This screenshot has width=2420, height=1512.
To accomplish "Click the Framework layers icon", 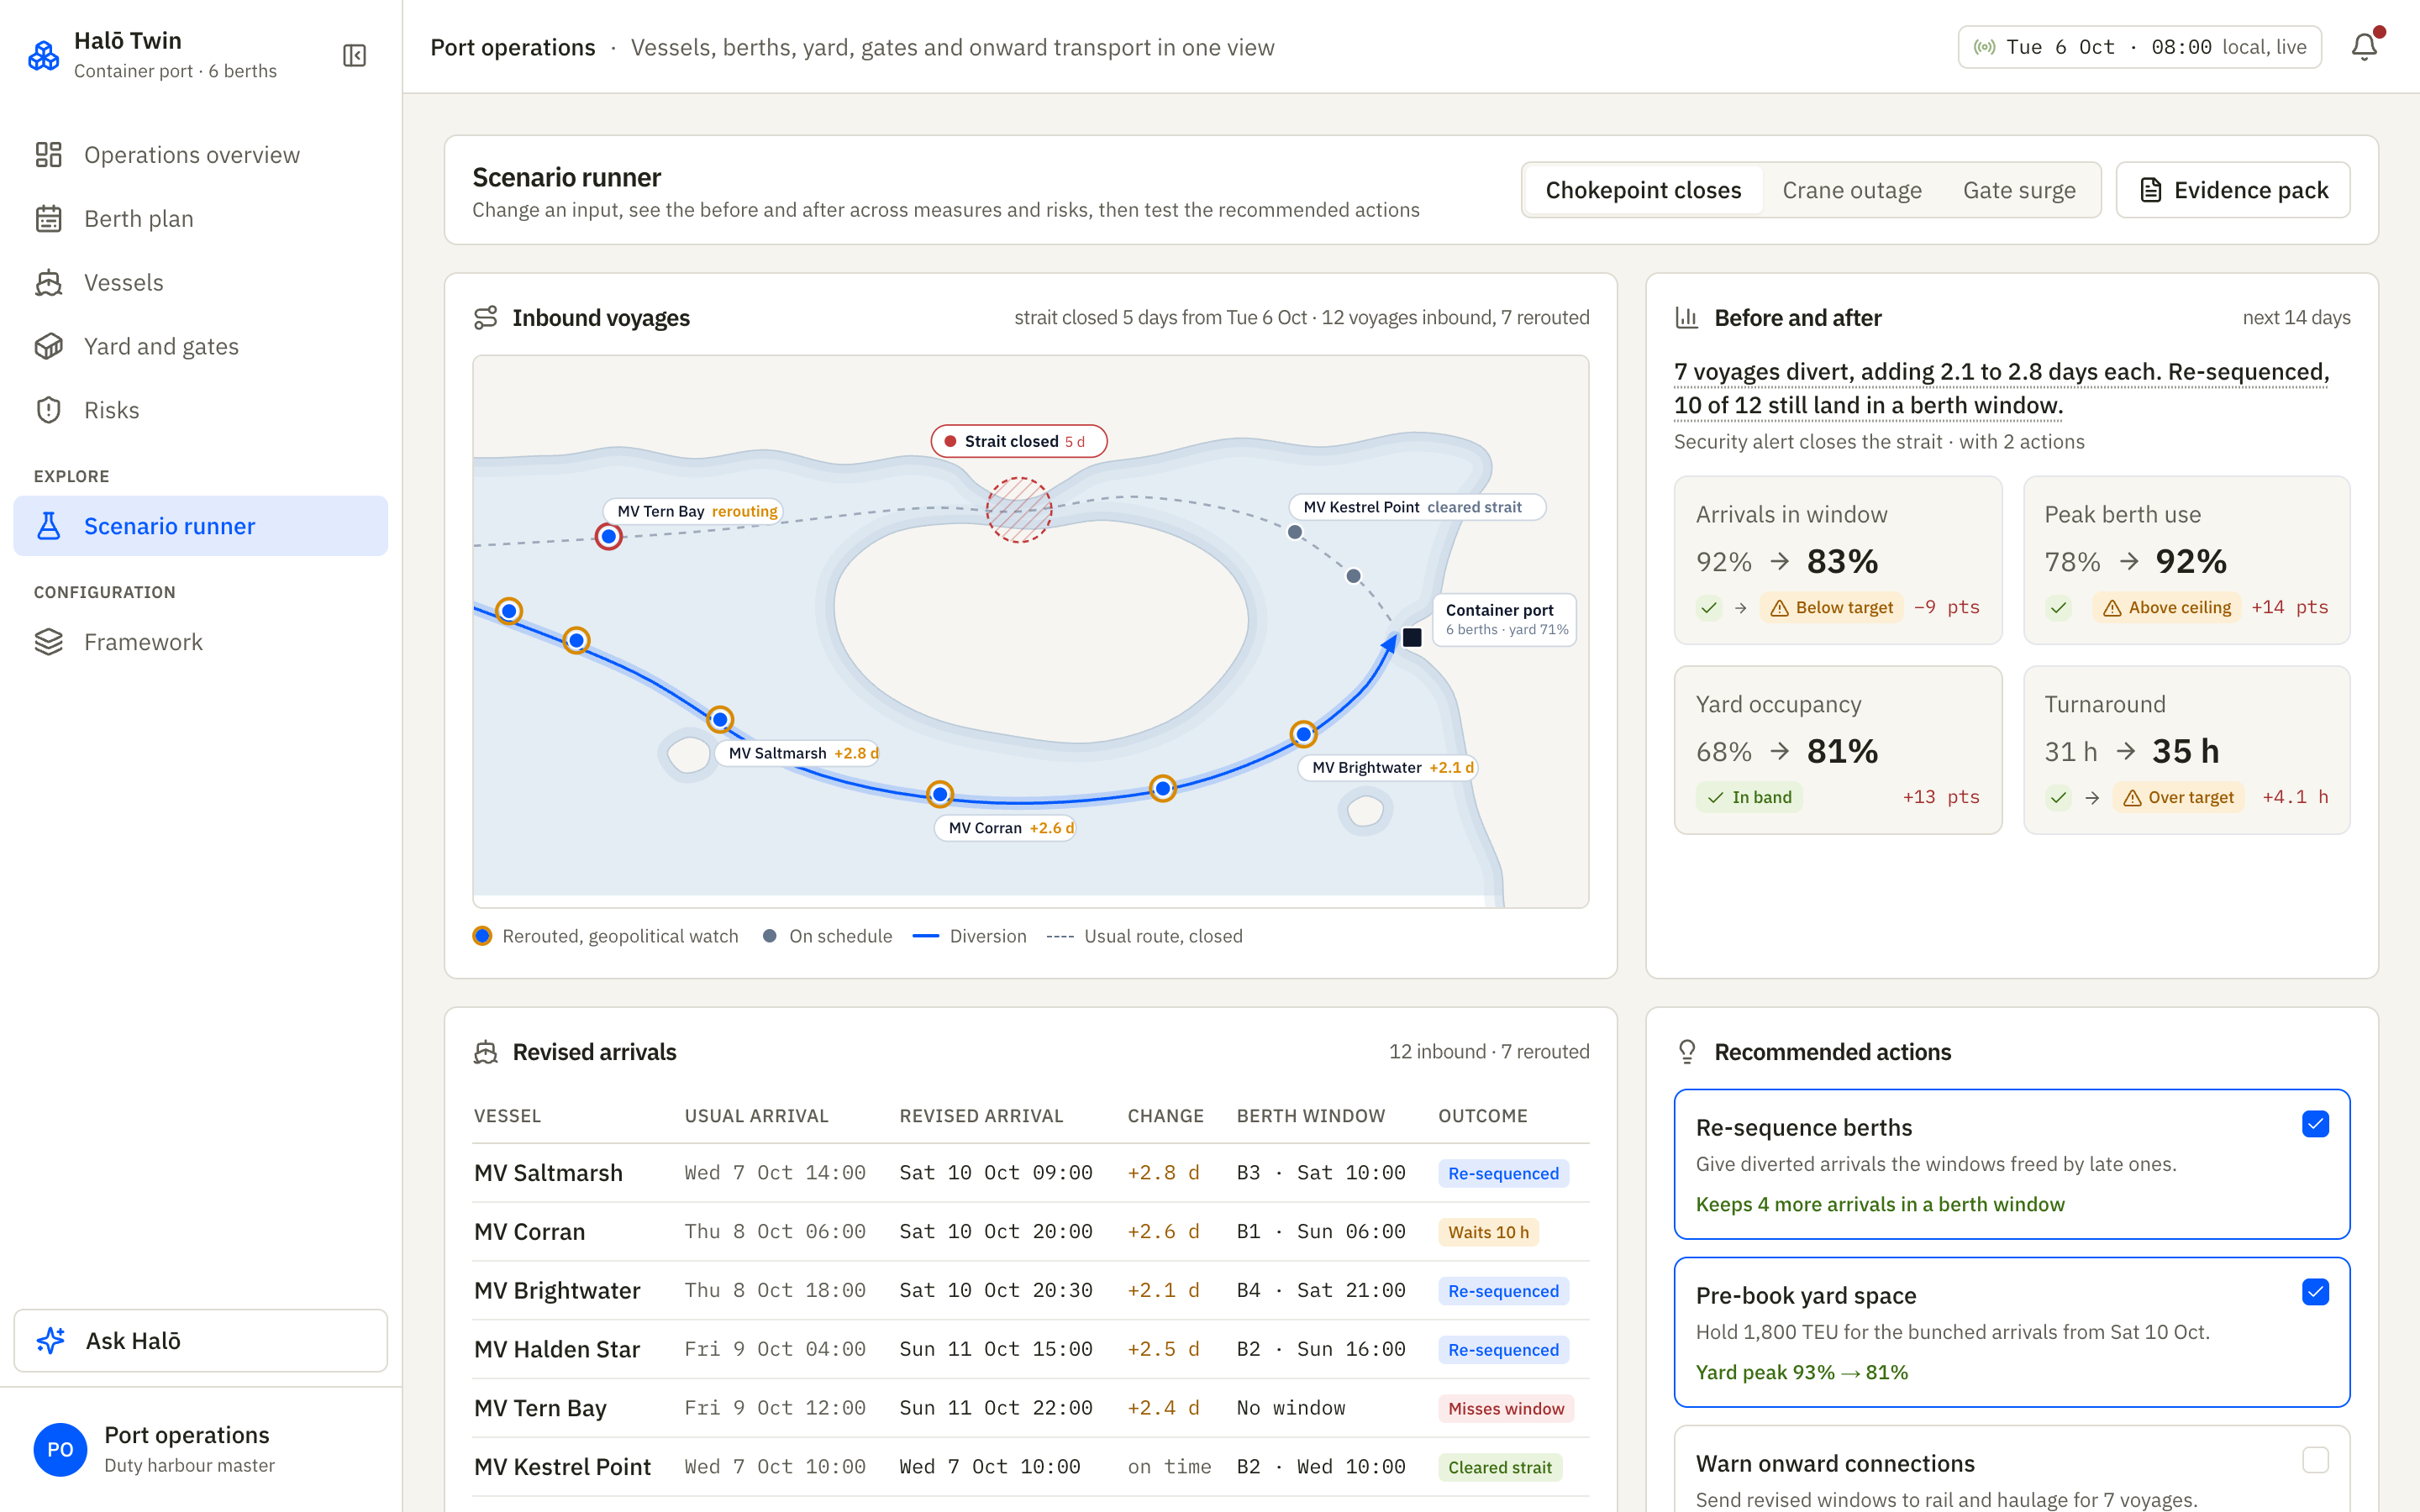I will coord(48,642).
